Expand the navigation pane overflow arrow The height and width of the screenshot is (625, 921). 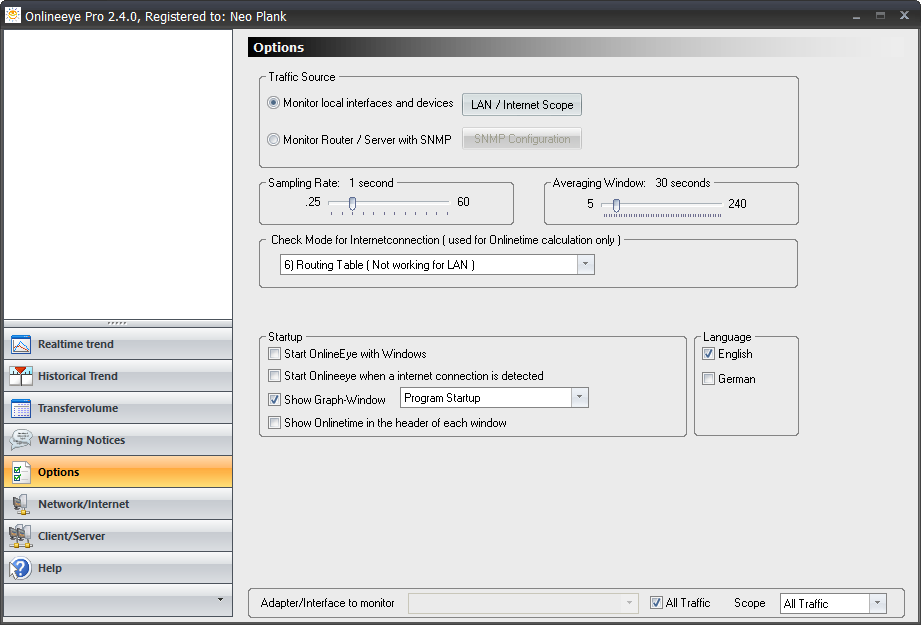[220, 600]
